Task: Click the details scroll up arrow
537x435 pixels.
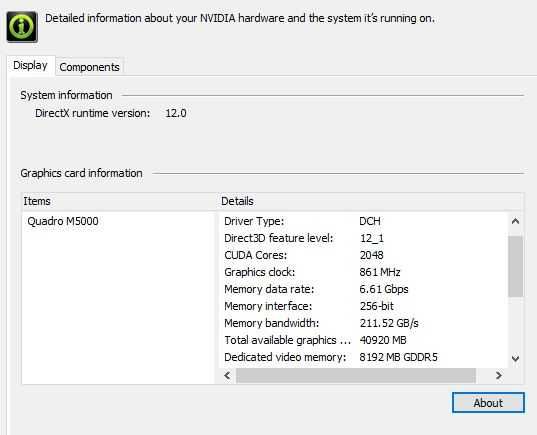Action: point(515,221)
